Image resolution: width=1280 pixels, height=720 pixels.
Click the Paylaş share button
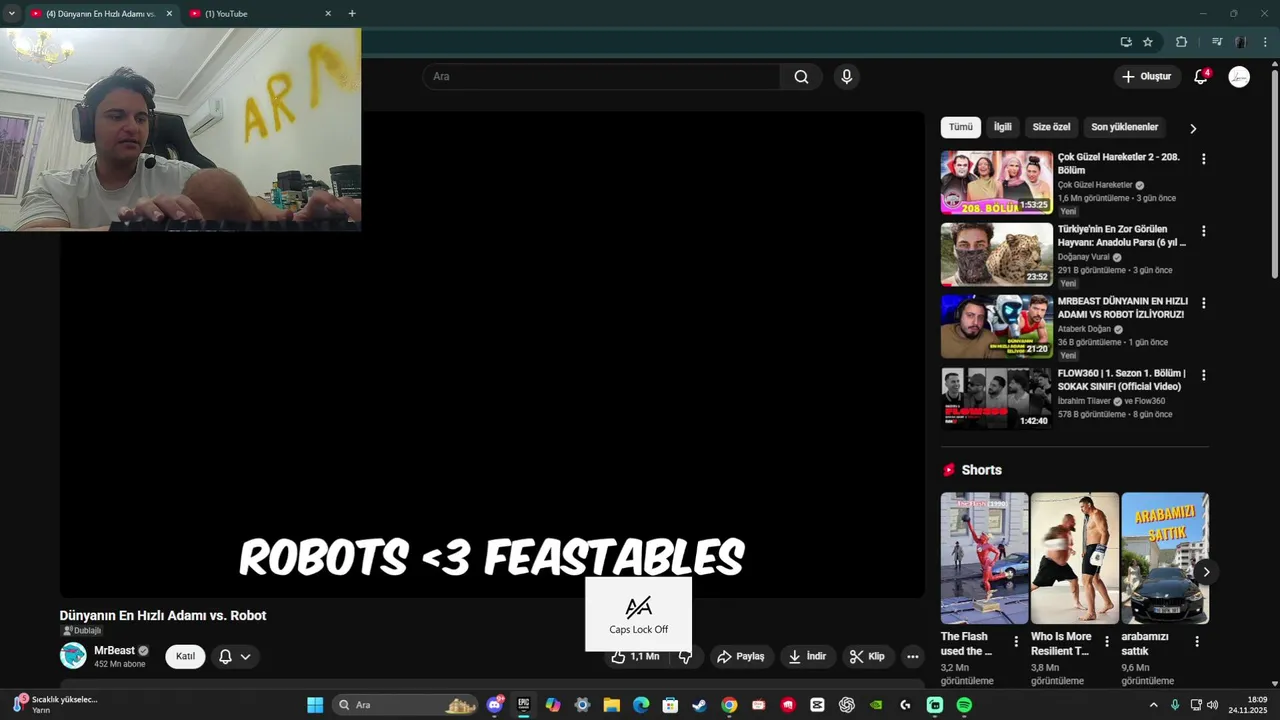pyautogui.click(x=740, y=656)
